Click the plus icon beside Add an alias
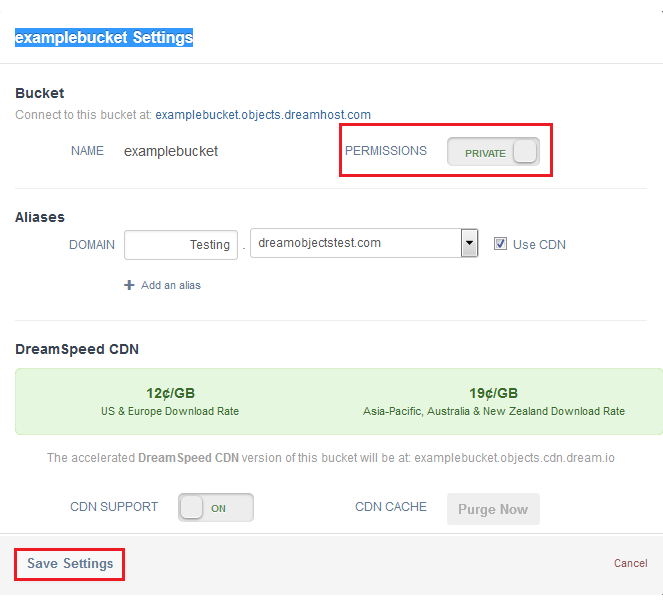Viewport: 663px width, 605px height. coord(129,285)
